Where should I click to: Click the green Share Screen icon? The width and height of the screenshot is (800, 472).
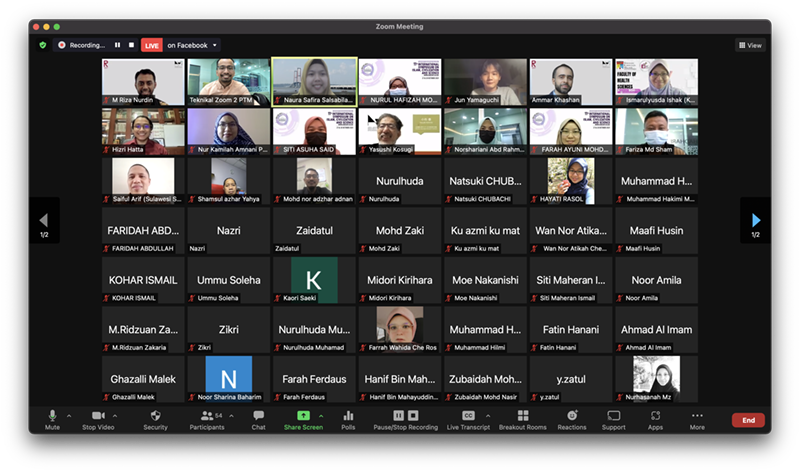point(303,416)
